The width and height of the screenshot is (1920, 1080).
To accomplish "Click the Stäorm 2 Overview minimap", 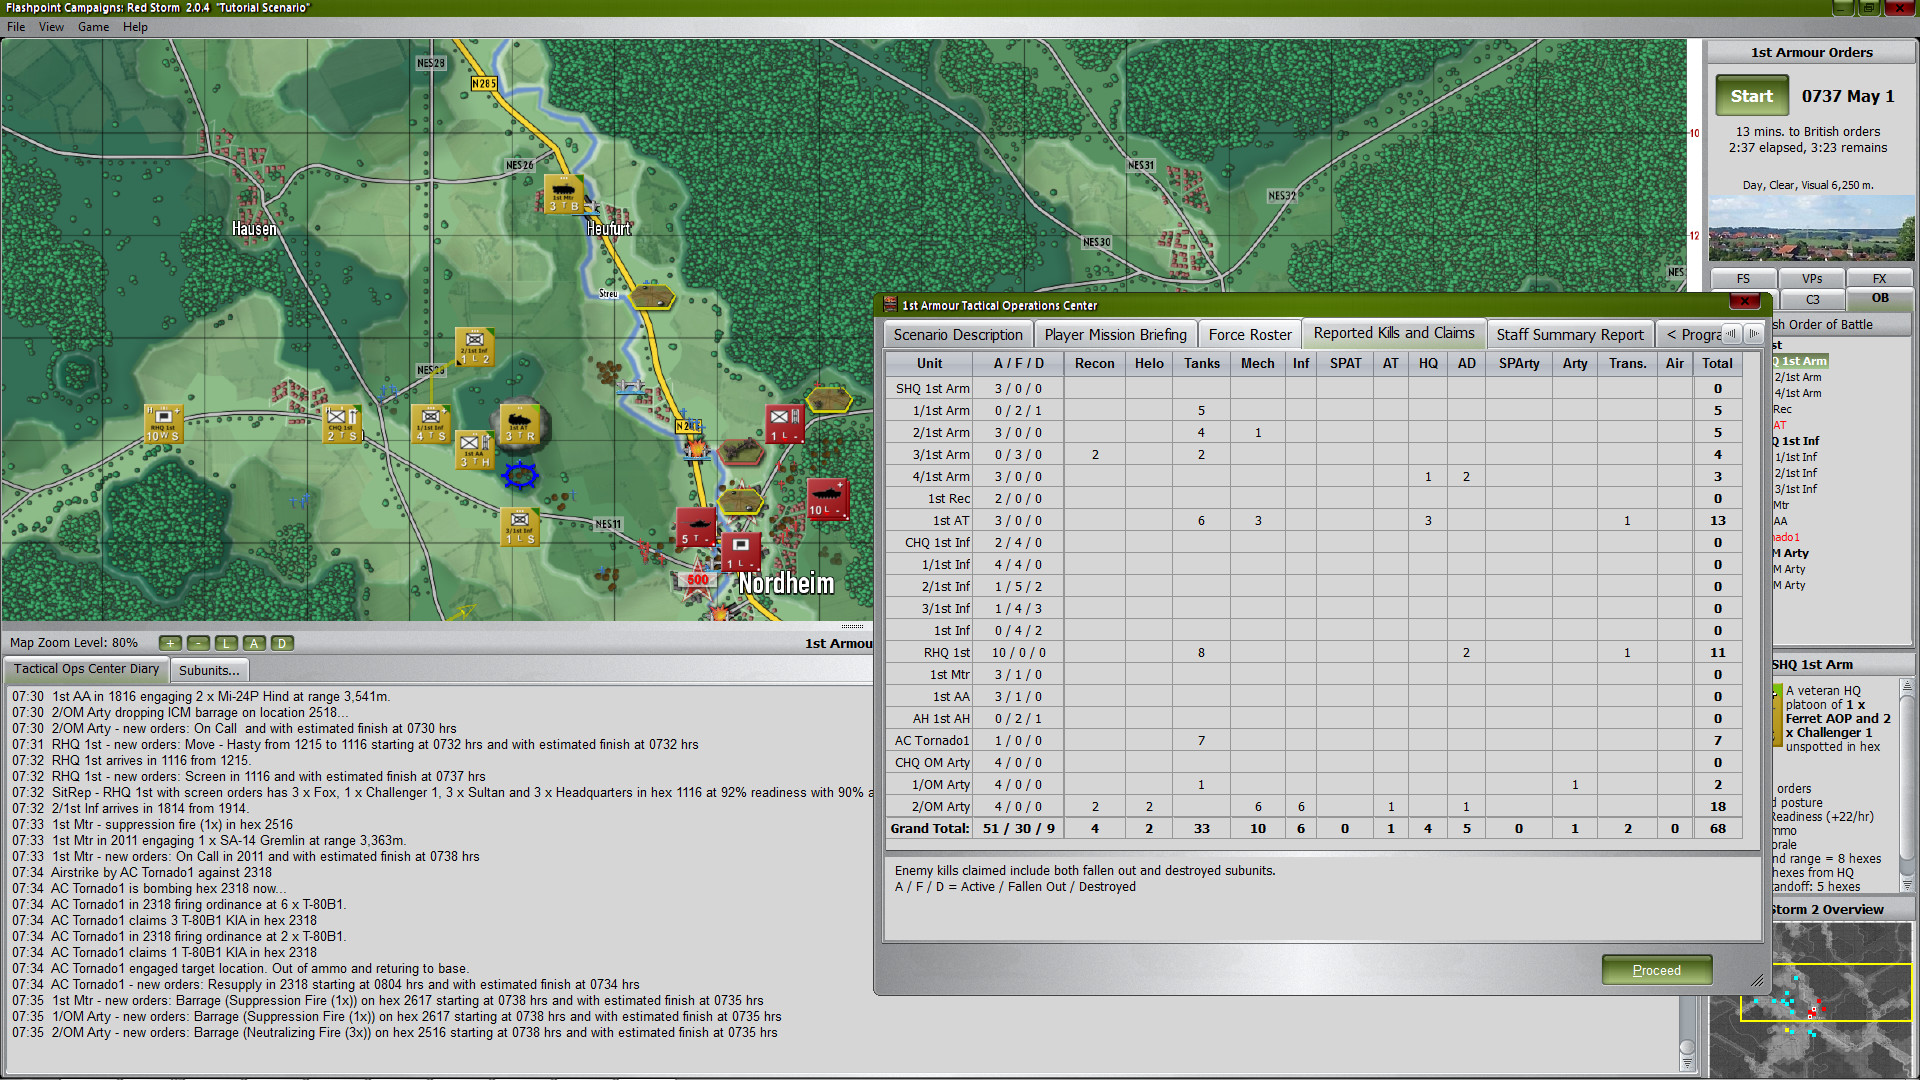I will pos(1811,998).
